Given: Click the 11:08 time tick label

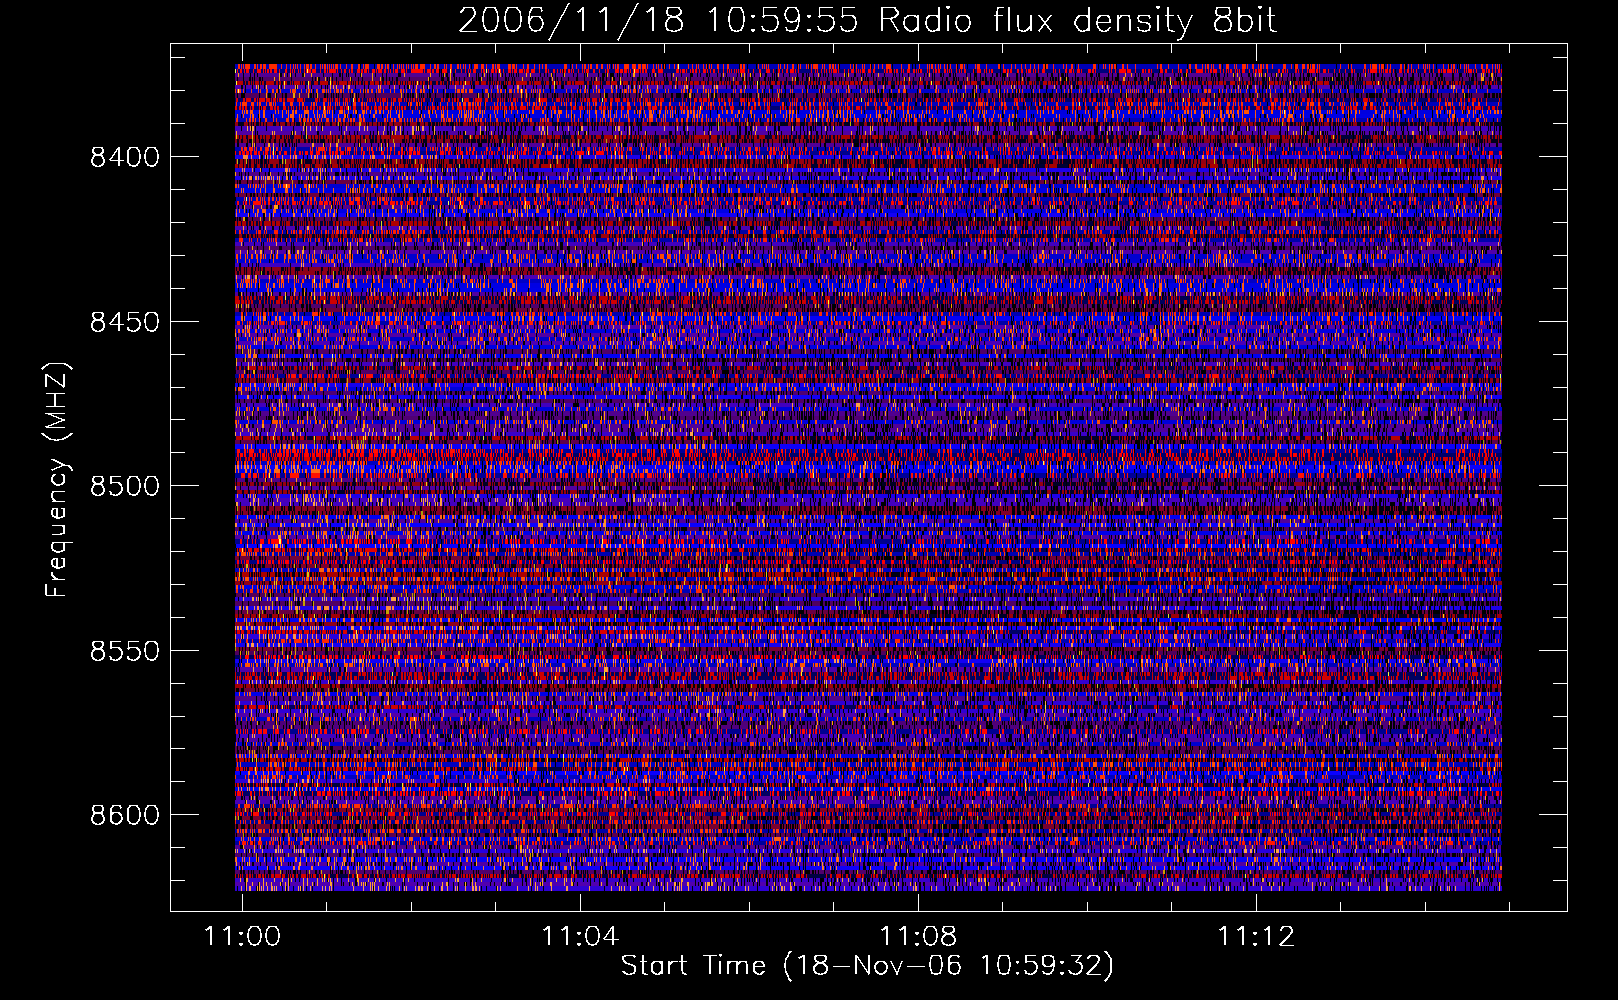Looking at the screenshot, I should pyautogui.click(x=918, y=936).
